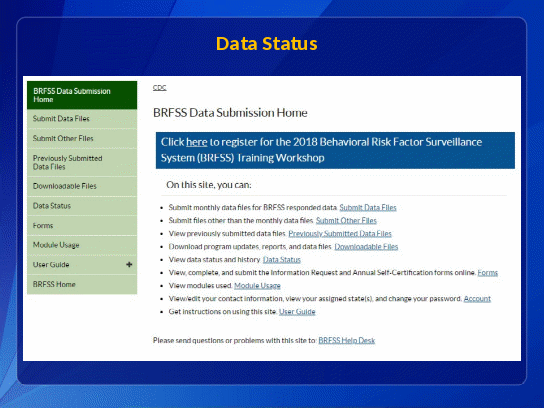
Task: Select Data Status in the sidebar
Action: [x=82, y=206]
